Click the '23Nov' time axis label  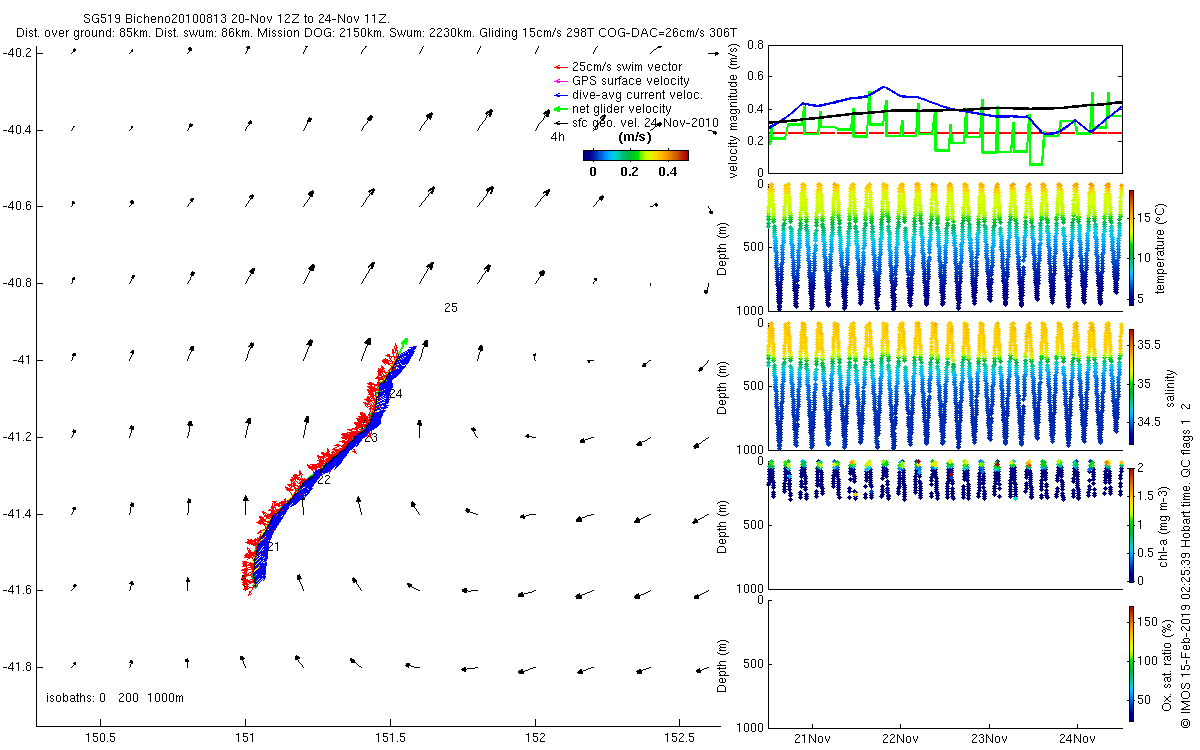[989, 738]
